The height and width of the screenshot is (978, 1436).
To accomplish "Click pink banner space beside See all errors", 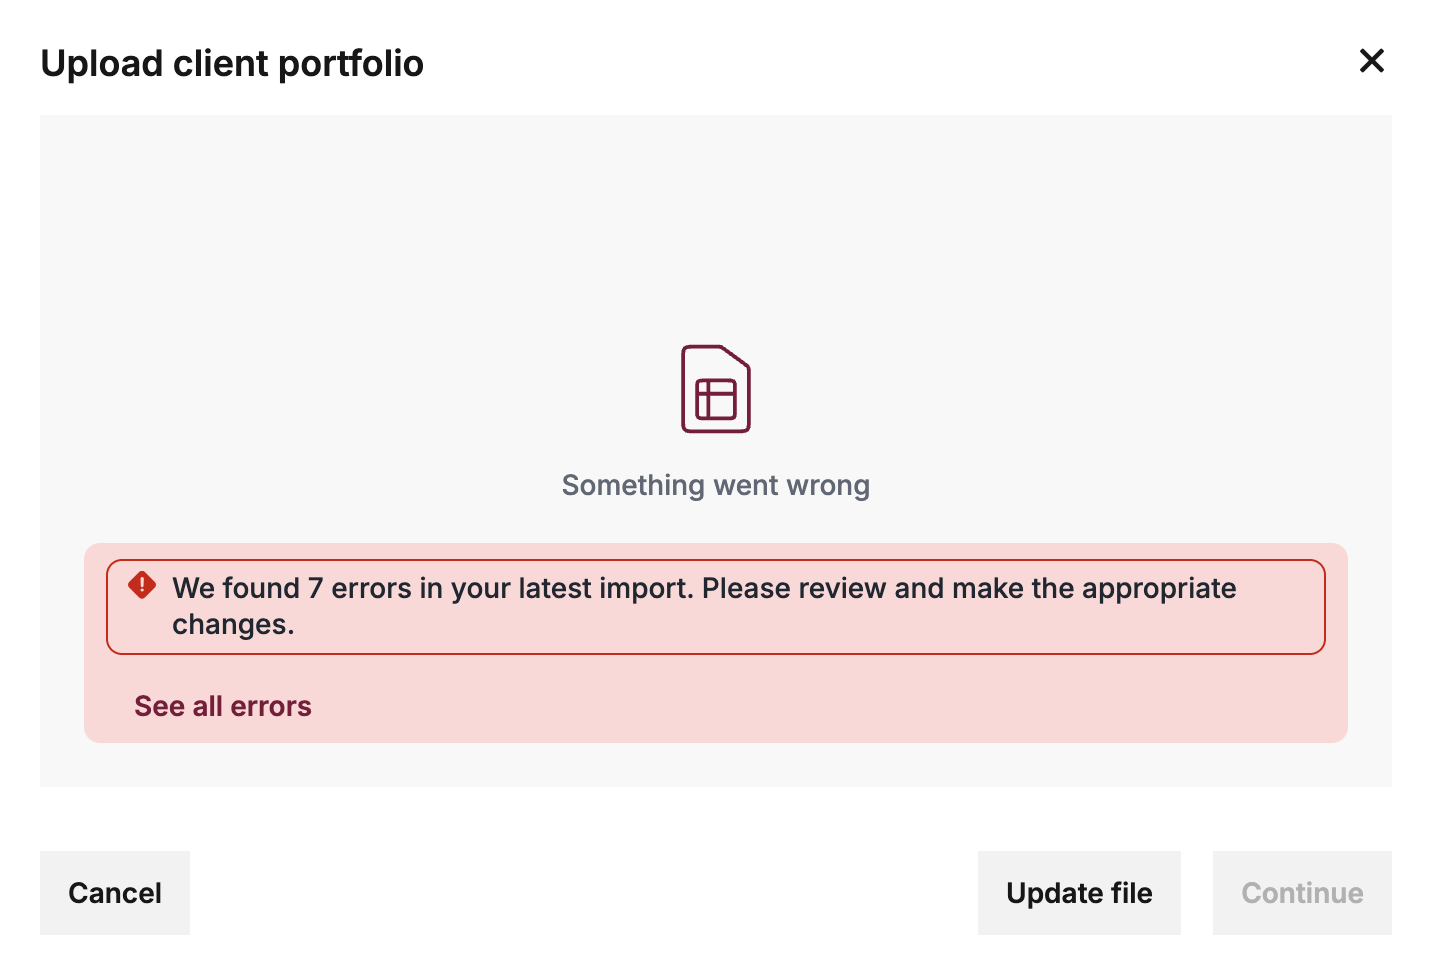I will tap(800, 706).
